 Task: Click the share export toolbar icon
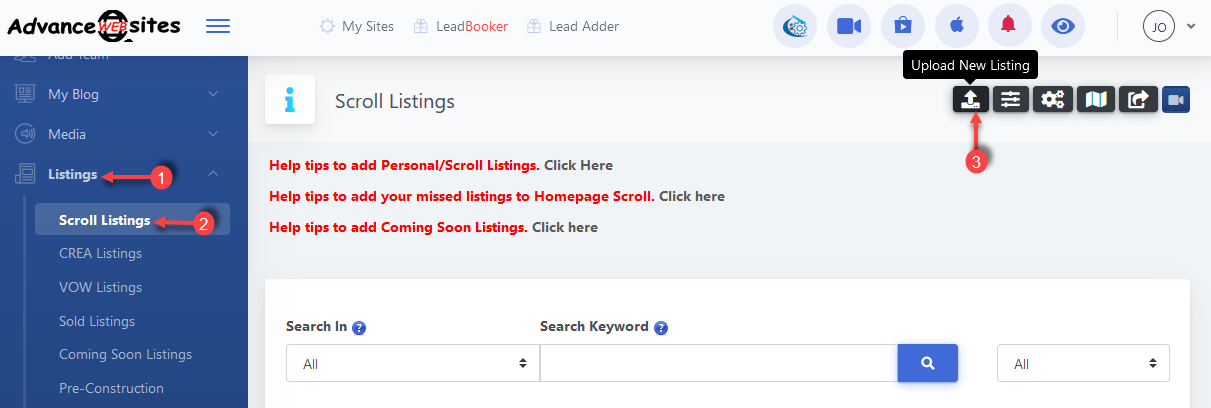coord(1138,99)
